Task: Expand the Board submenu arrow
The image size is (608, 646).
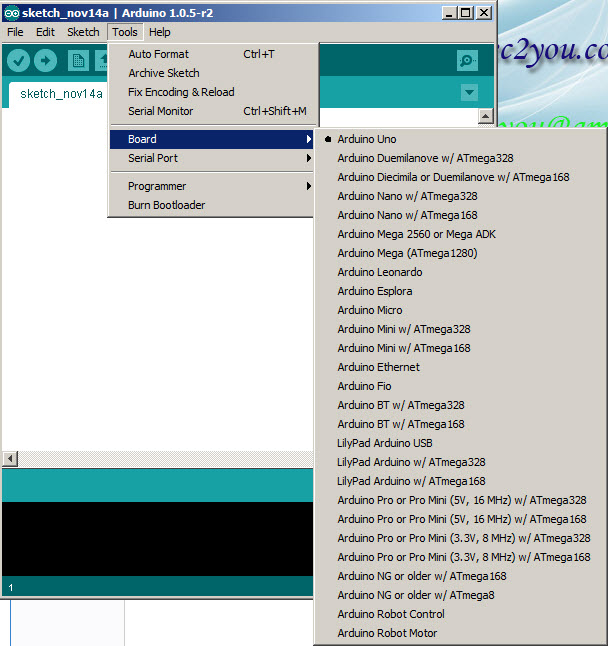Action: [x=309, y=139]
